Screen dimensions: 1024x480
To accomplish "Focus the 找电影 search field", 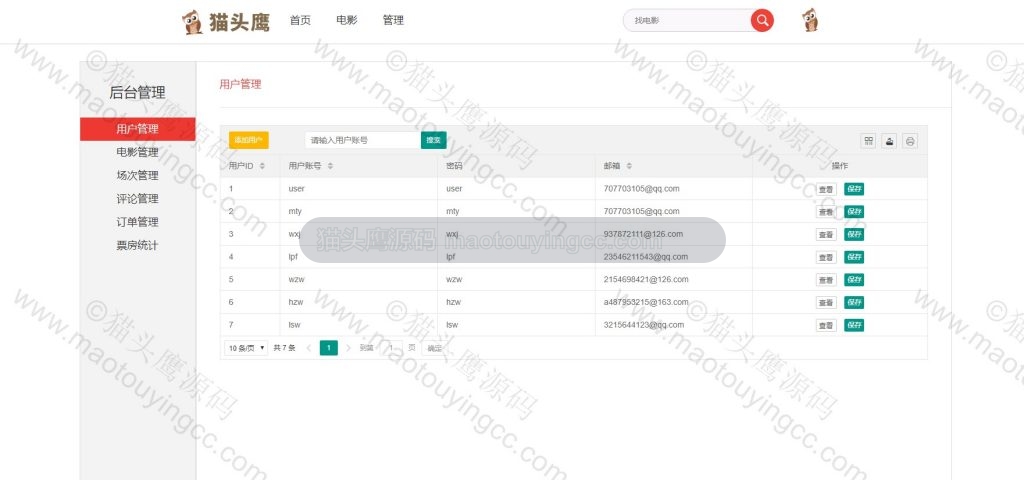I will coord(689,20).
